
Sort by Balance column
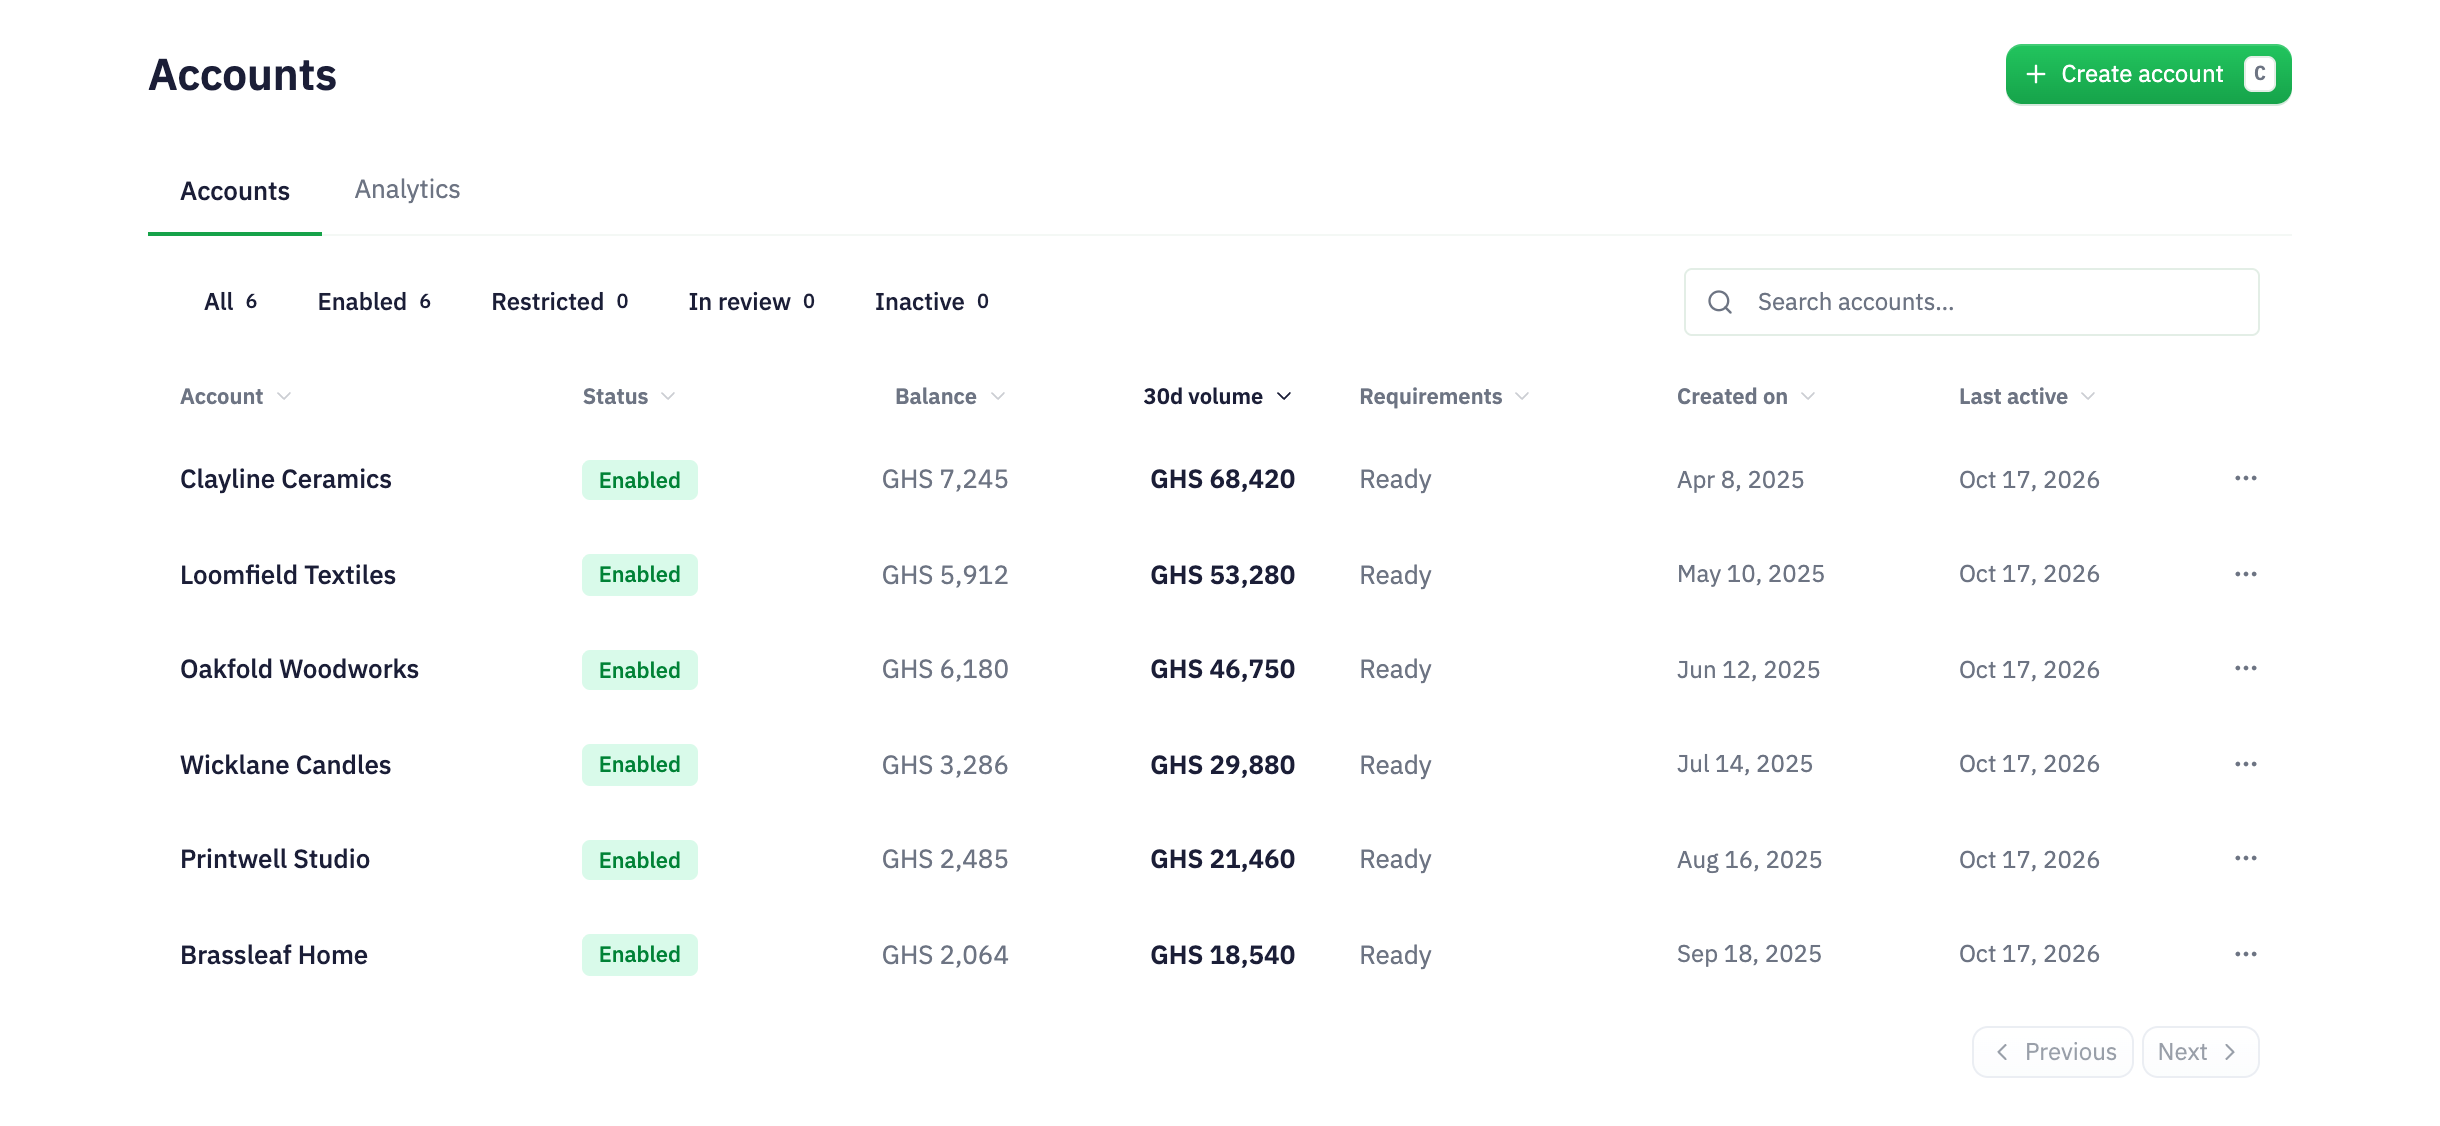tap(950, 397)
